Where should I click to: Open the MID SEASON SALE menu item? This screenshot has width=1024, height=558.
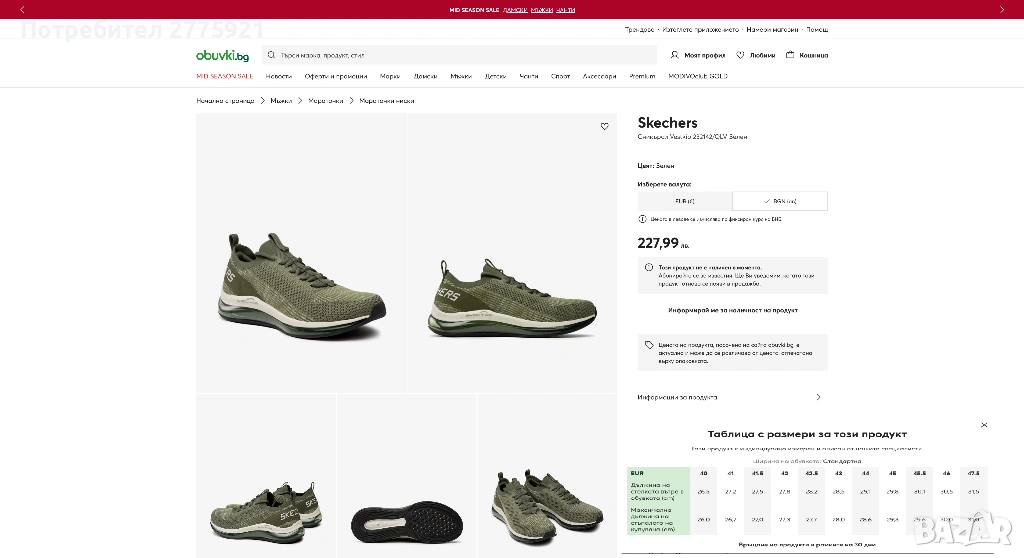224,76
